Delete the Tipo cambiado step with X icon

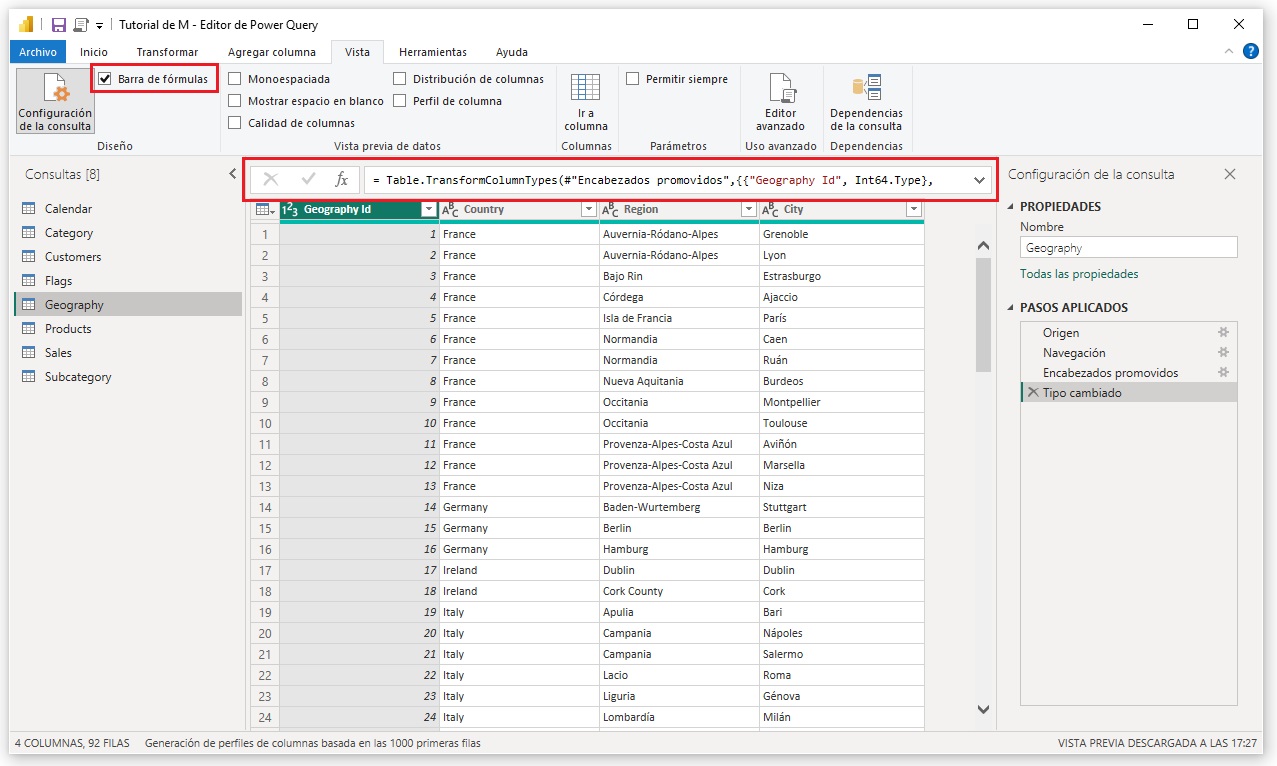[x=1032, y=393]
